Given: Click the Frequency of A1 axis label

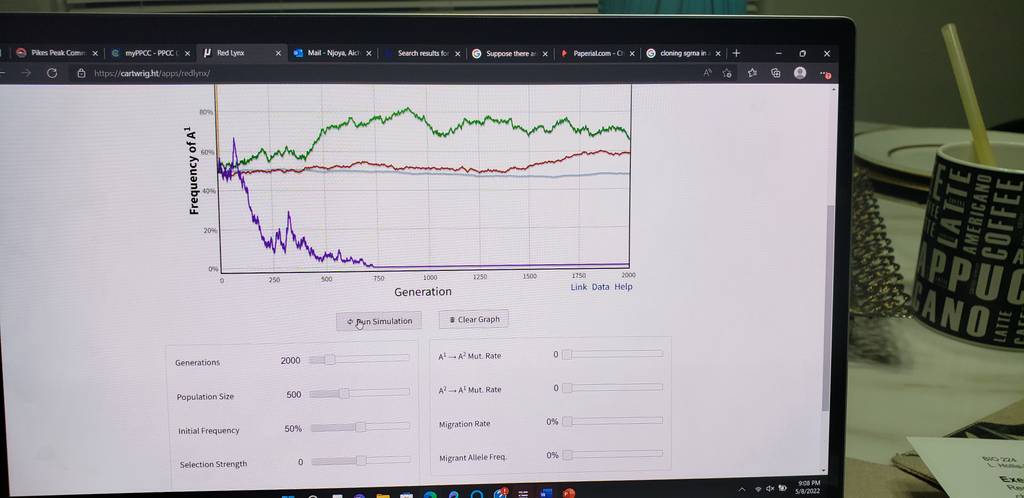Looking at the screenshot, I should 193,170.
